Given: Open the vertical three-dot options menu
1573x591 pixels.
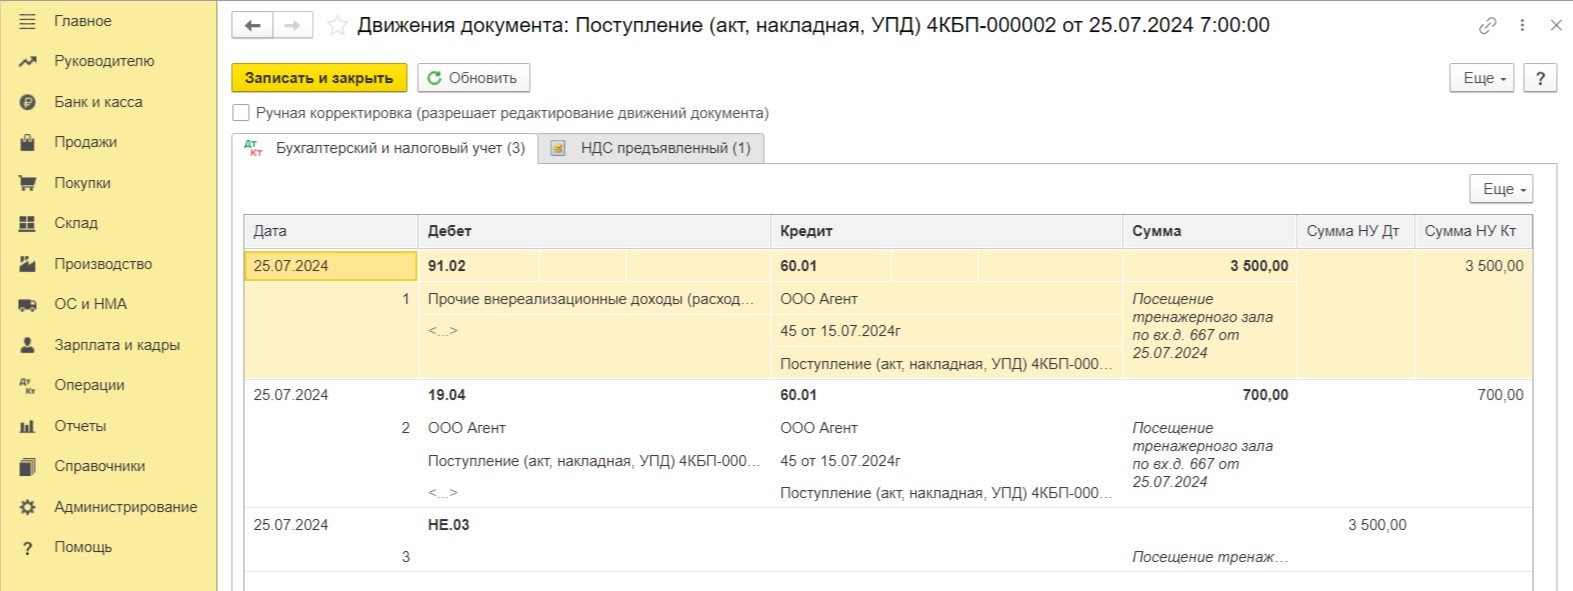Looking at the screenshot, I should [1522, 25].
